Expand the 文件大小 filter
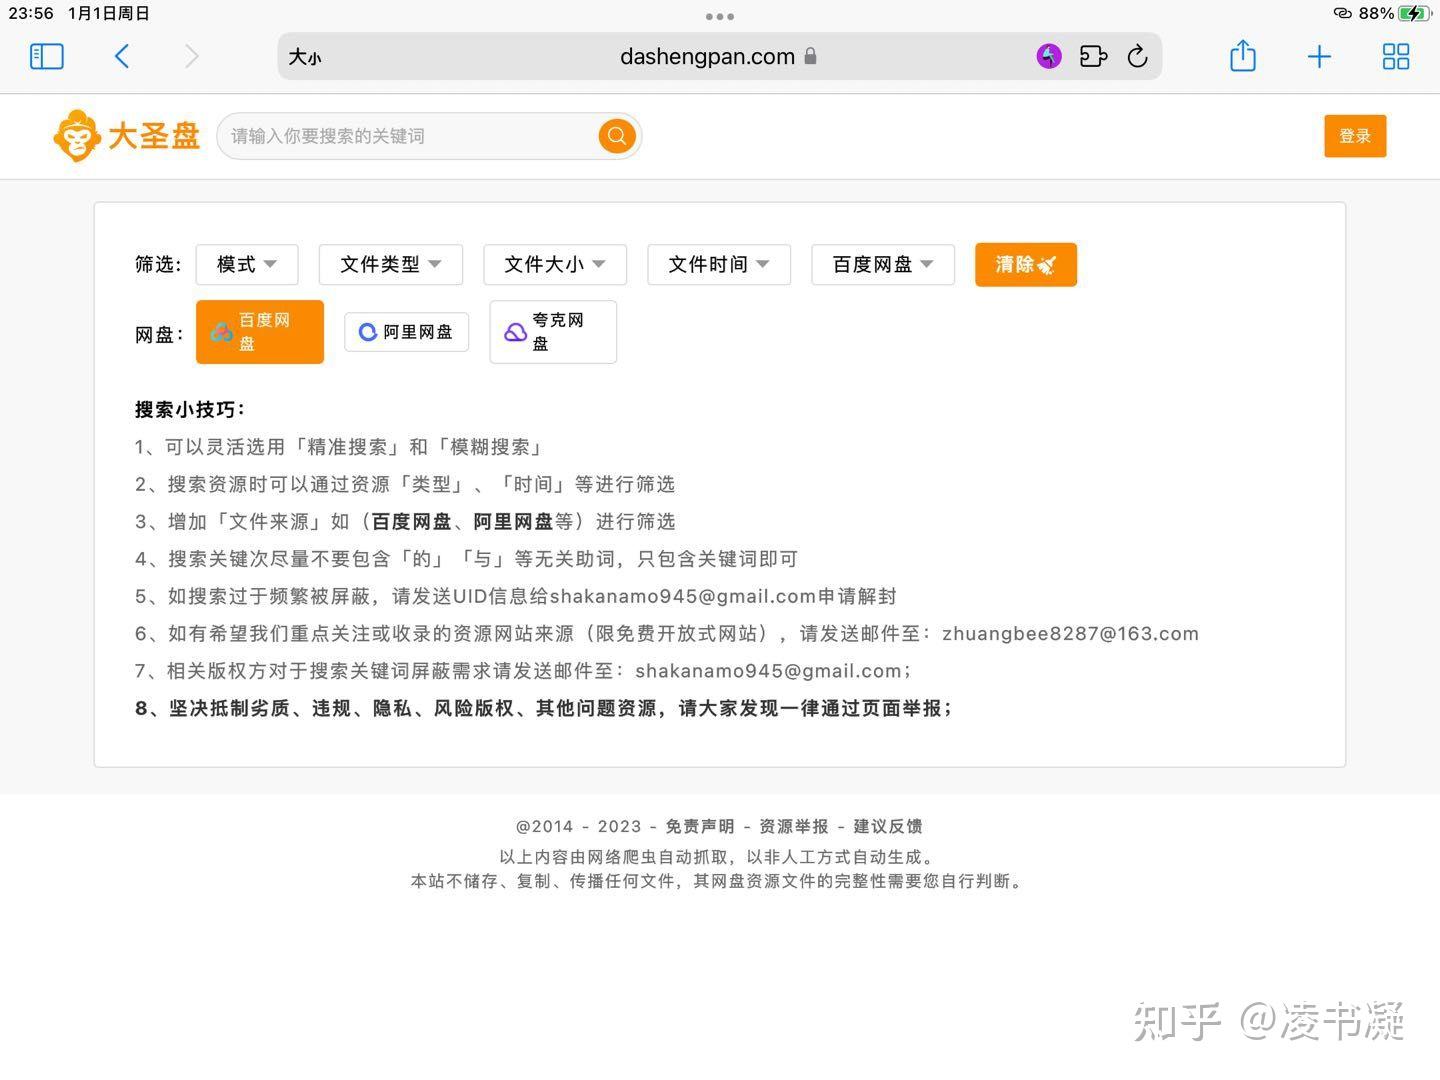 click(x=555, y=265)
